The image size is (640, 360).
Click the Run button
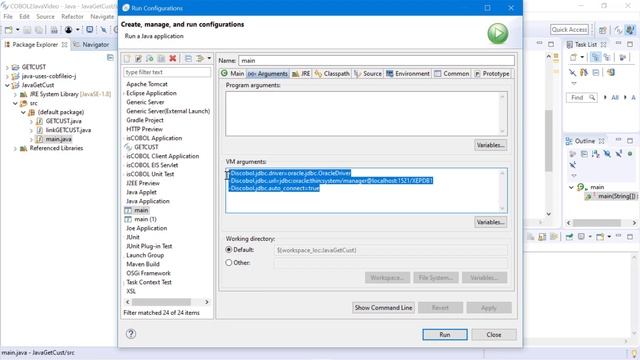445,334
